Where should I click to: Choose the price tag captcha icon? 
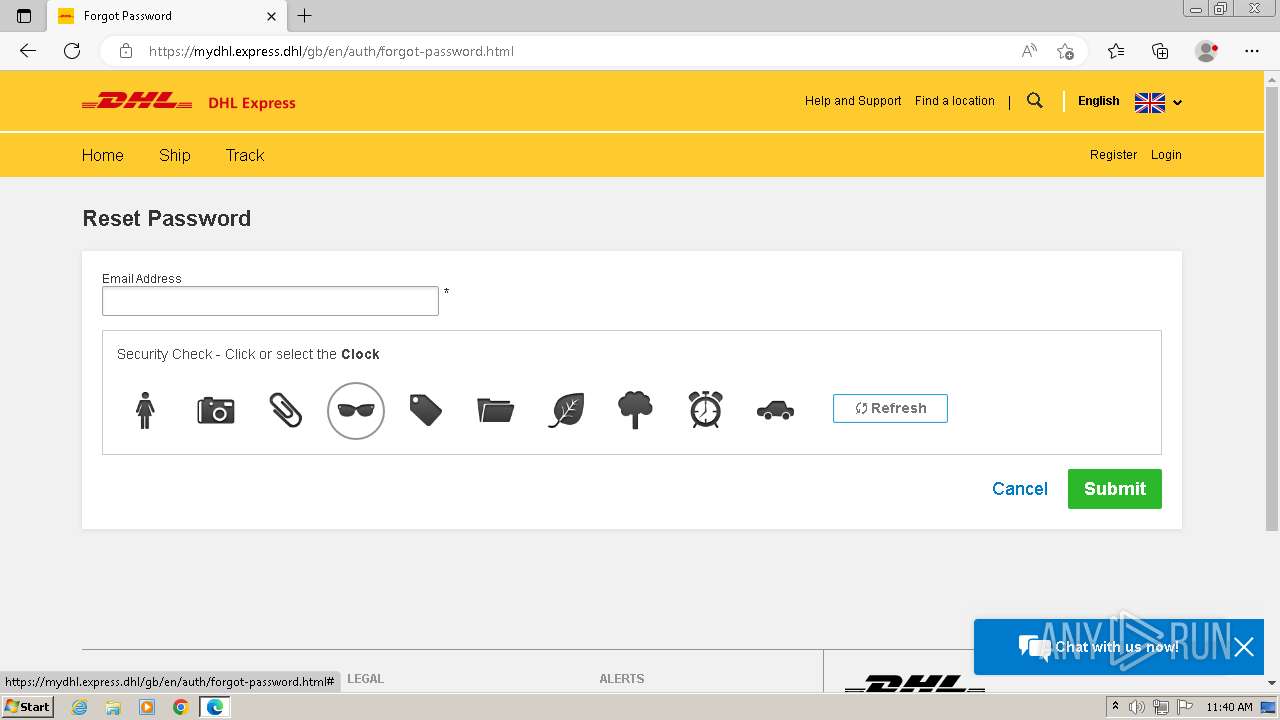[425, 410]
